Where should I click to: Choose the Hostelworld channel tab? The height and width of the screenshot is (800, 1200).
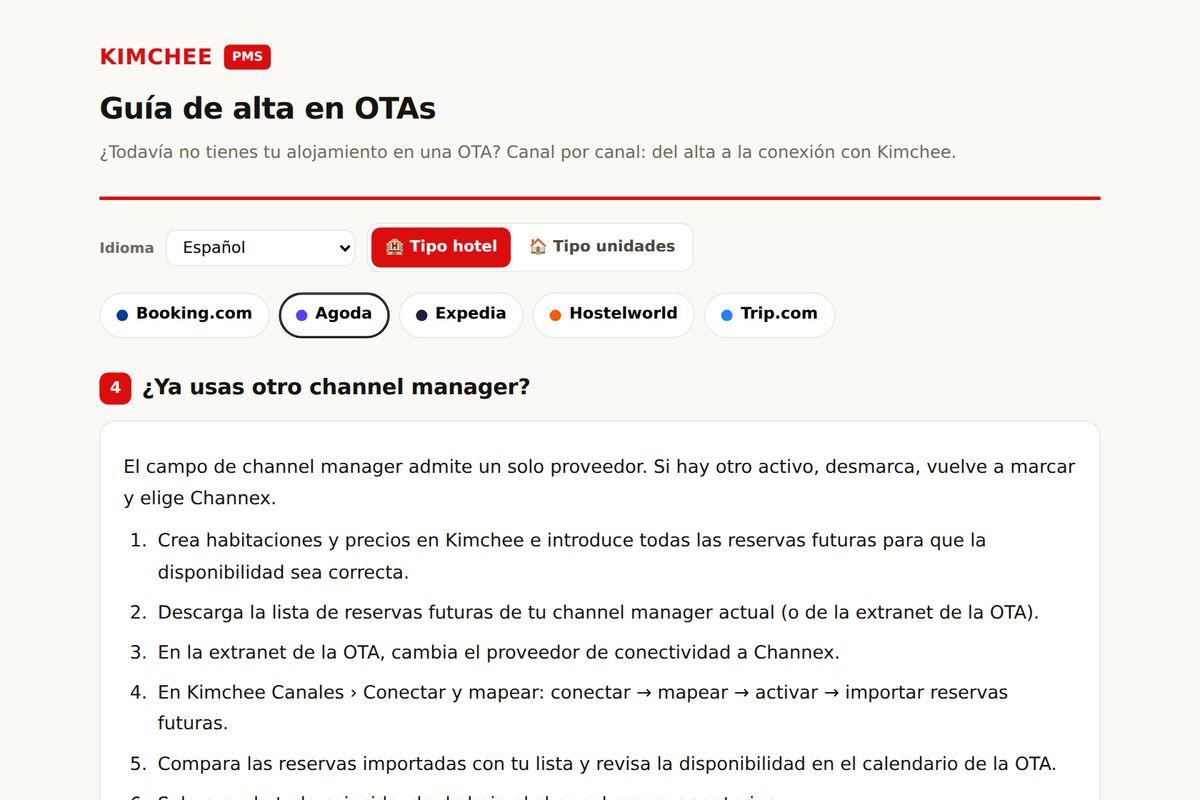point(613,315)
